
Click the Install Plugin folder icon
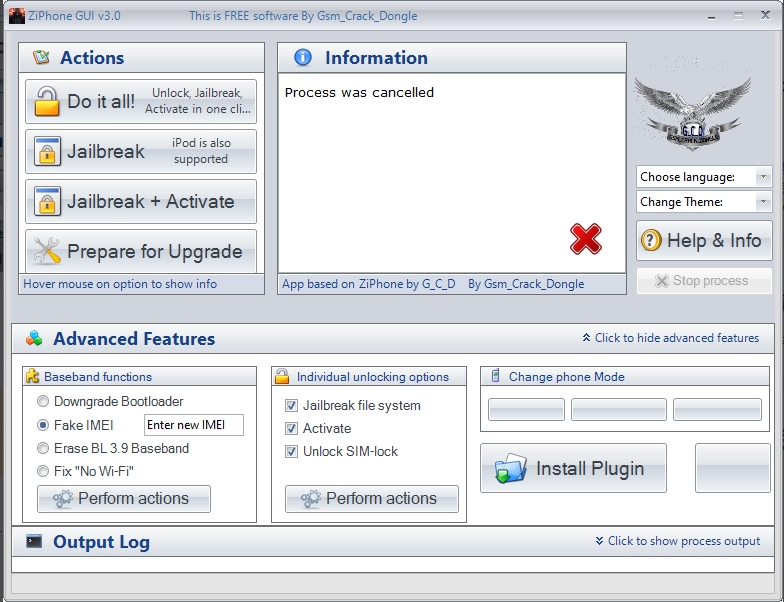pyautogui.click(x=510, y=468)
